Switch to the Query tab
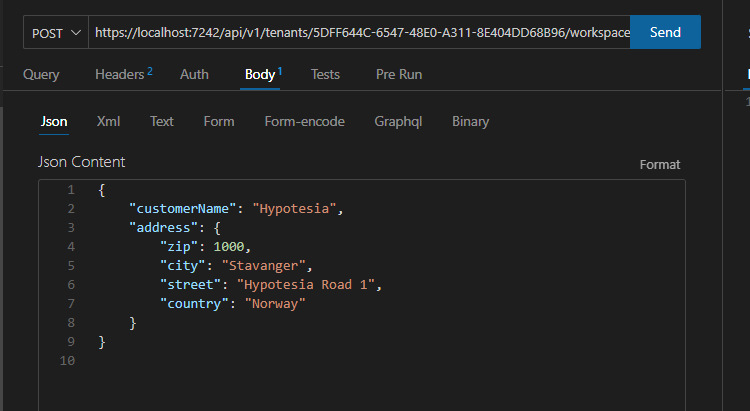Screen dimensions: 750x411 (x=41, y=74)
